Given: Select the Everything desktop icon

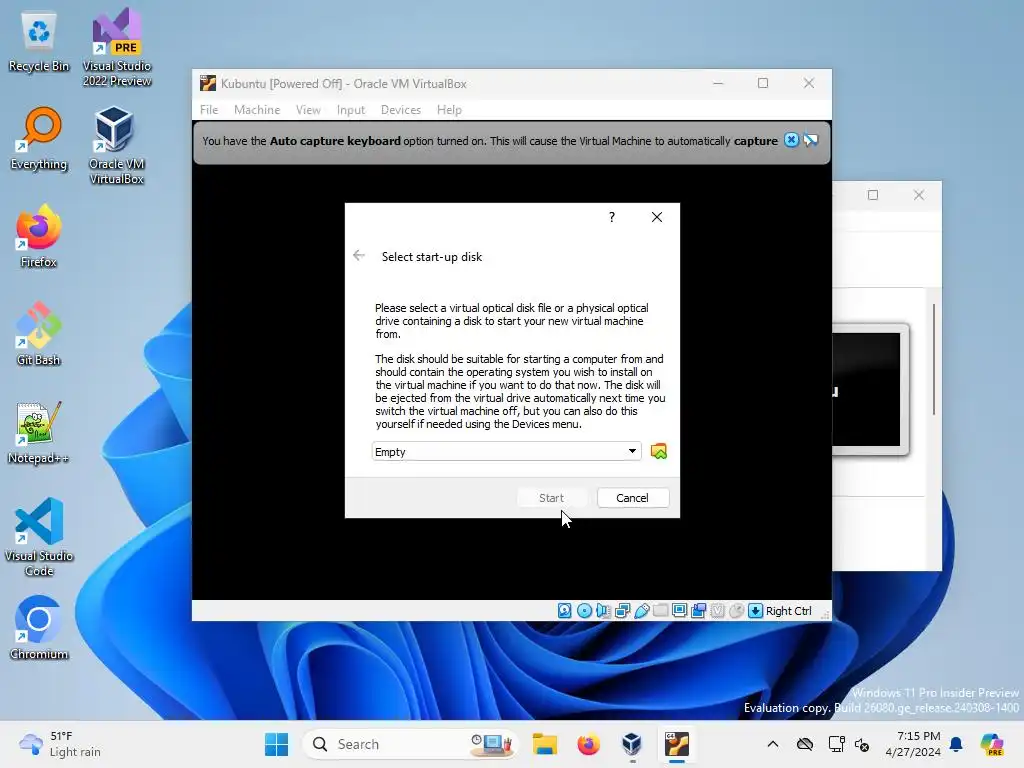Looking at the screenshot, I should [39, 139].
